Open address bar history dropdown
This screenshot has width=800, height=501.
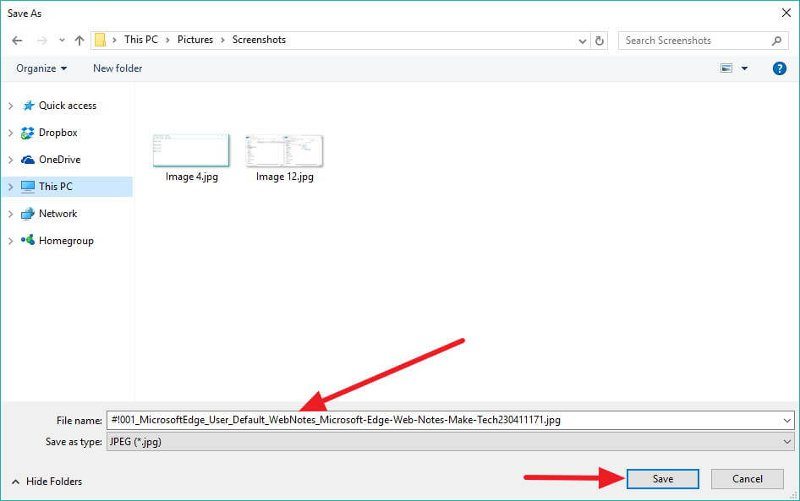(x=582, y=41)
